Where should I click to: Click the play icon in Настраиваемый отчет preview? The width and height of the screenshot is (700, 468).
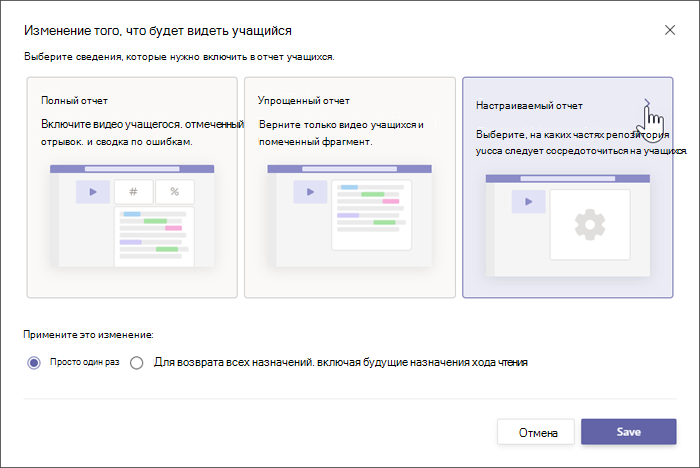click(529, 201)
